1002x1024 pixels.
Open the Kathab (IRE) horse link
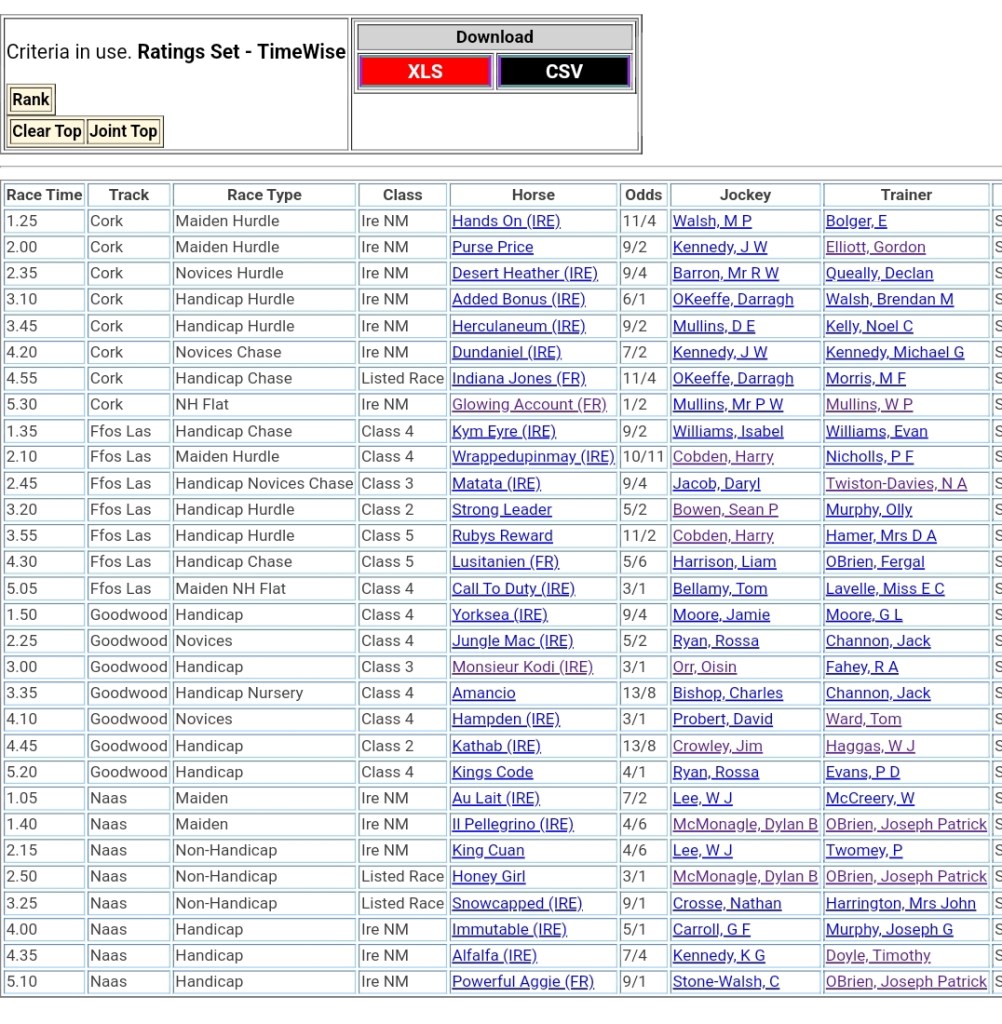pos(496,746)
